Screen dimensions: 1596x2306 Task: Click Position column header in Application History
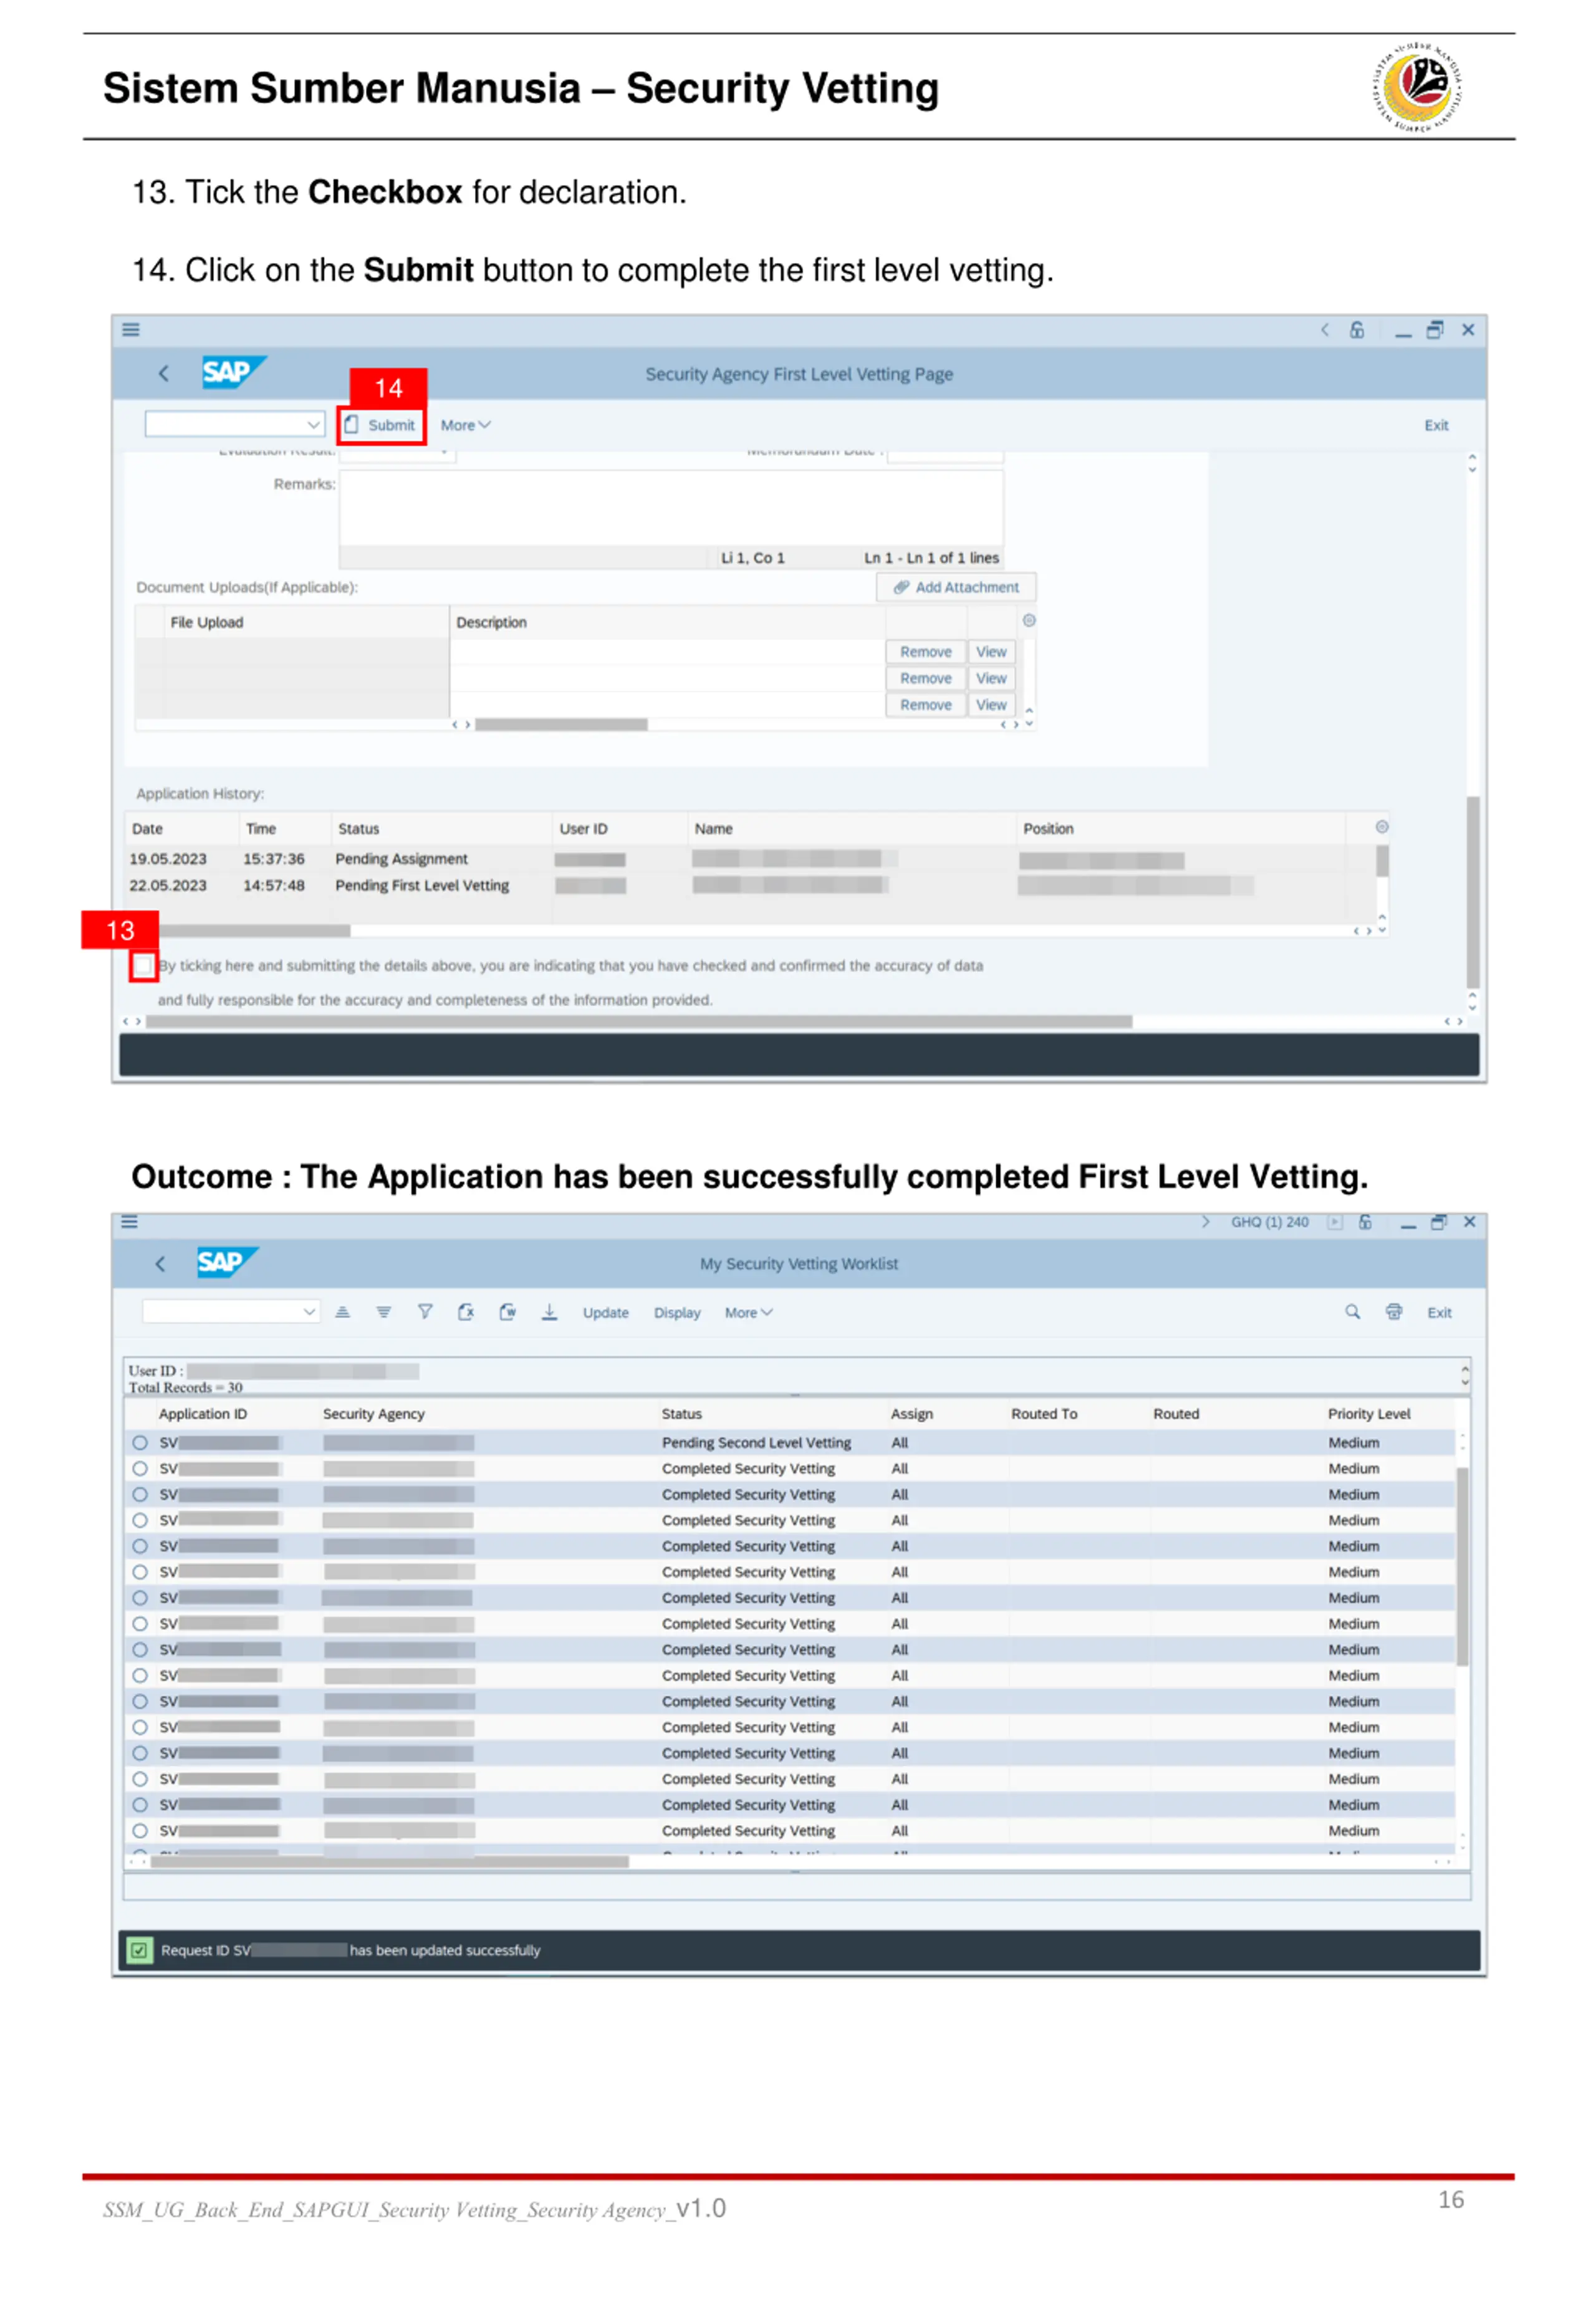[1048, 828]
